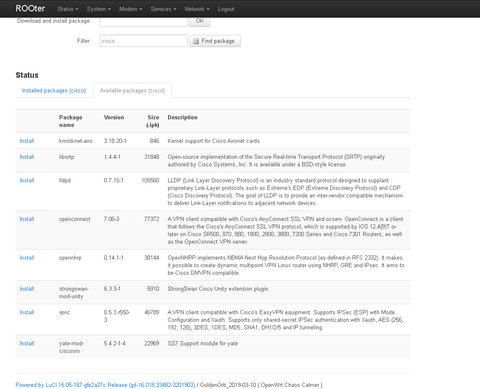Image resolution: width=480 pixels, height=389 pixels.
Task: Install the strongswan-mod-unity package
Action: pyautogui.click(x=27, y=289)
